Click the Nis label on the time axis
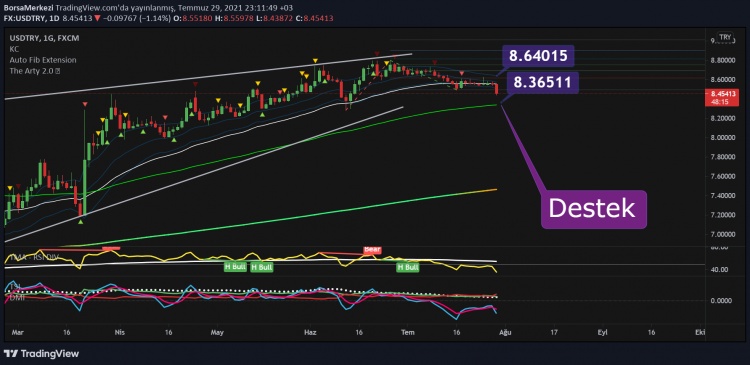 point(121,332)
